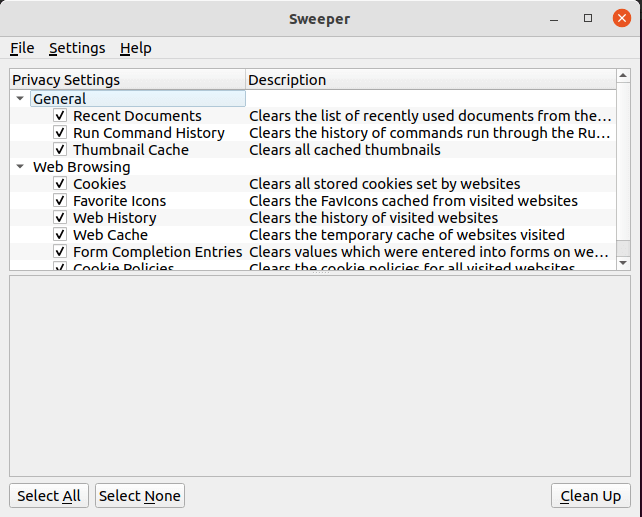Minimize the Sweeper window
The image size is (642, 517).
point(554,18)
